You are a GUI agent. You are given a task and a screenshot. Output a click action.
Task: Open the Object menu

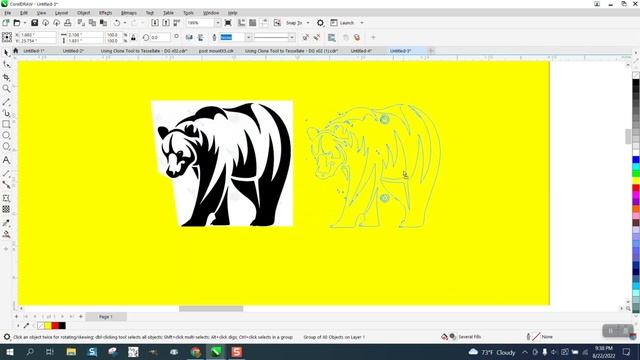point(83,13)
